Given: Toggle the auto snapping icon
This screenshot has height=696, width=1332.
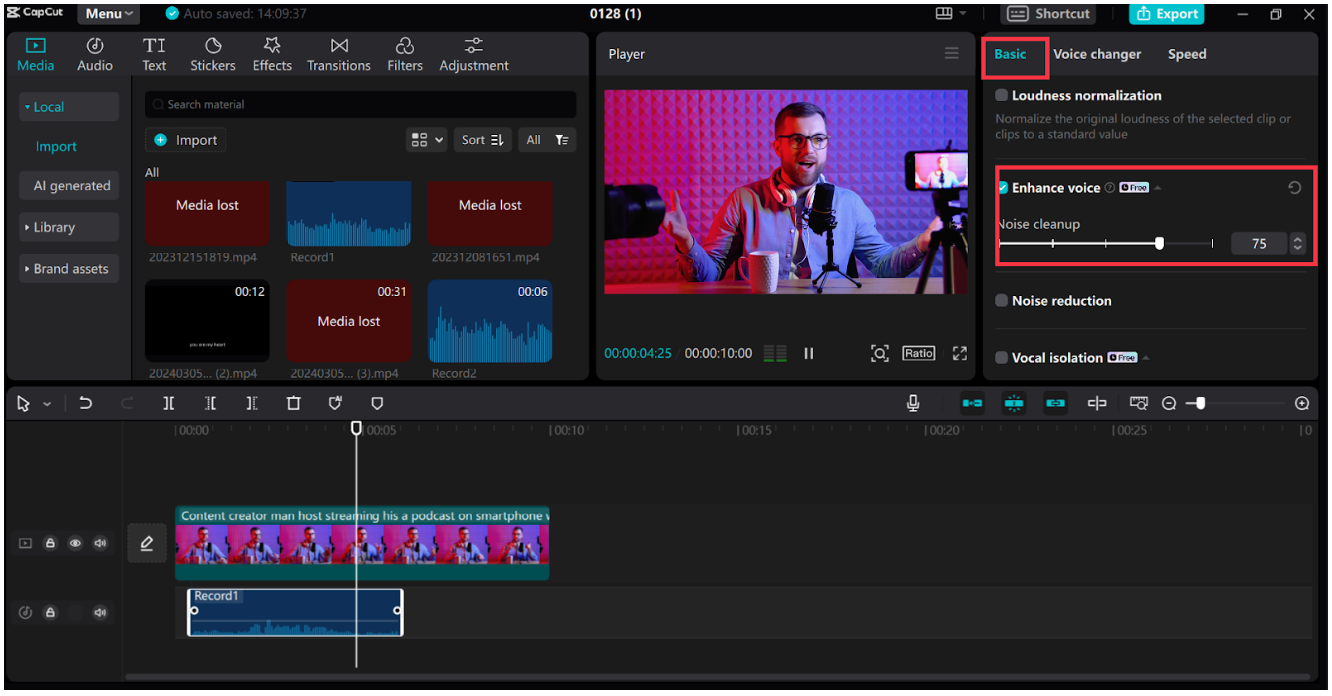Looking at the screenshot, I should (x=1014, y=403).
